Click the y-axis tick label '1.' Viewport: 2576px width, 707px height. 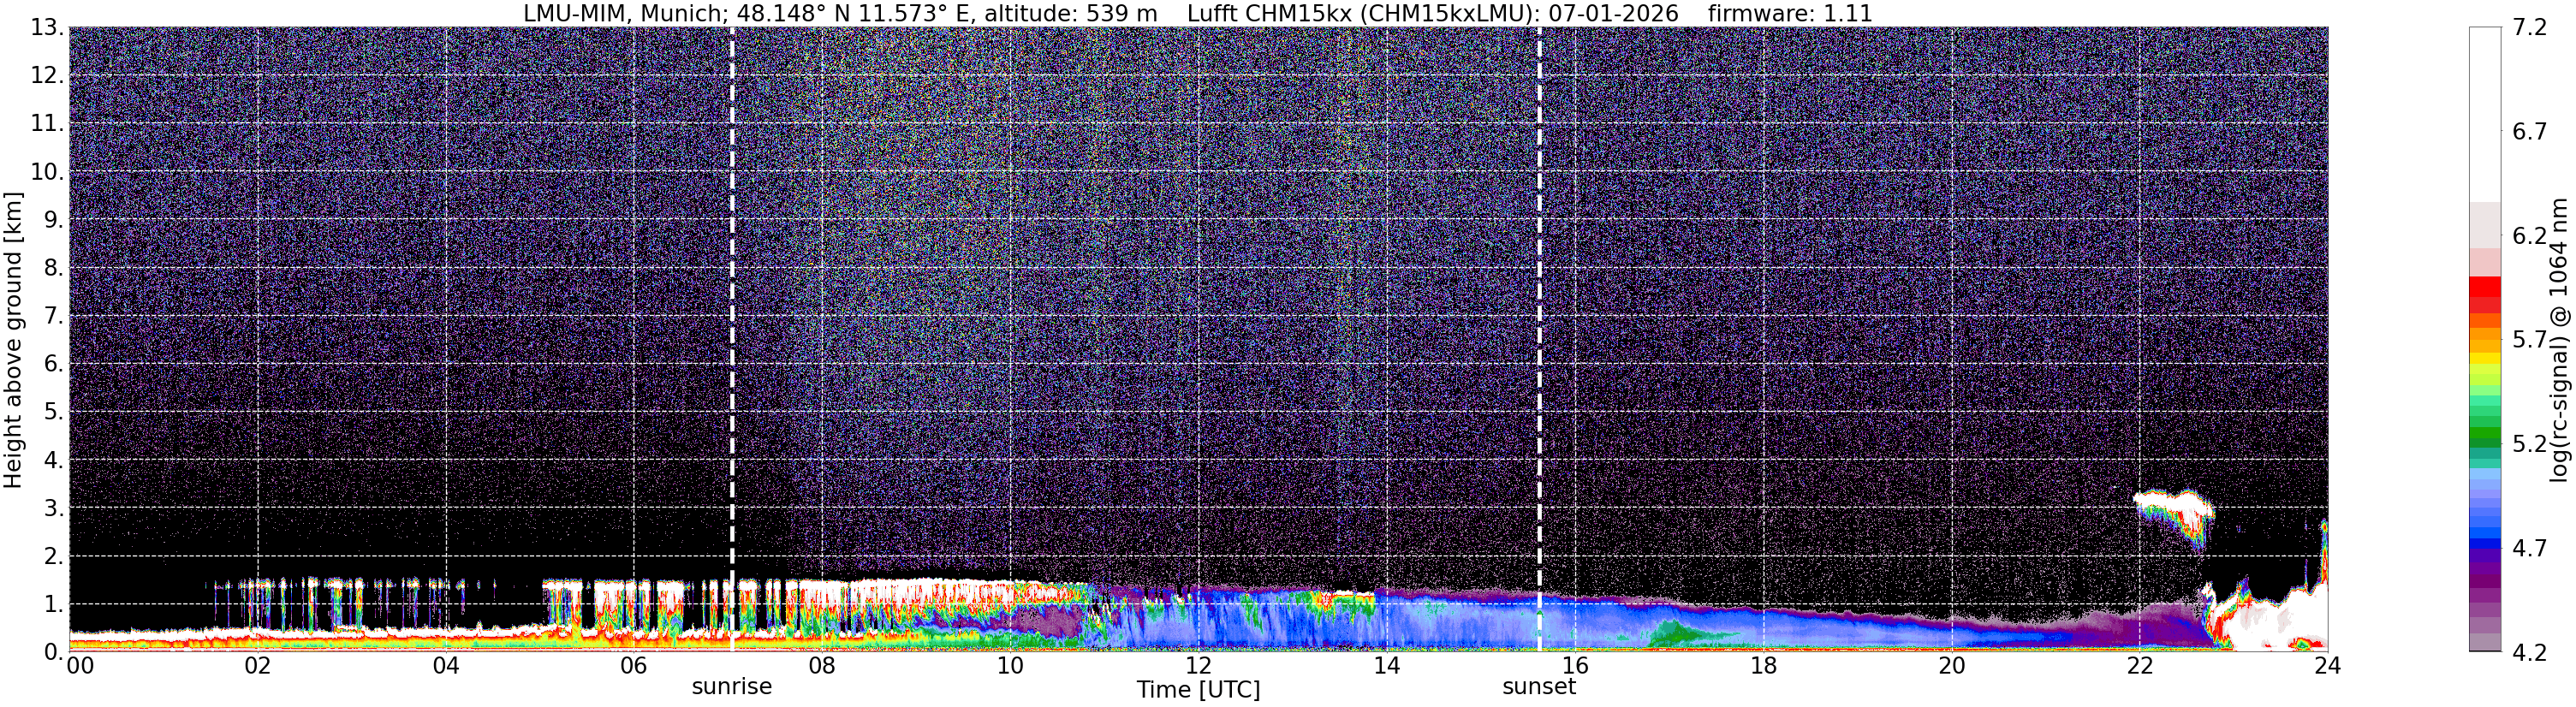click(54, 604)
